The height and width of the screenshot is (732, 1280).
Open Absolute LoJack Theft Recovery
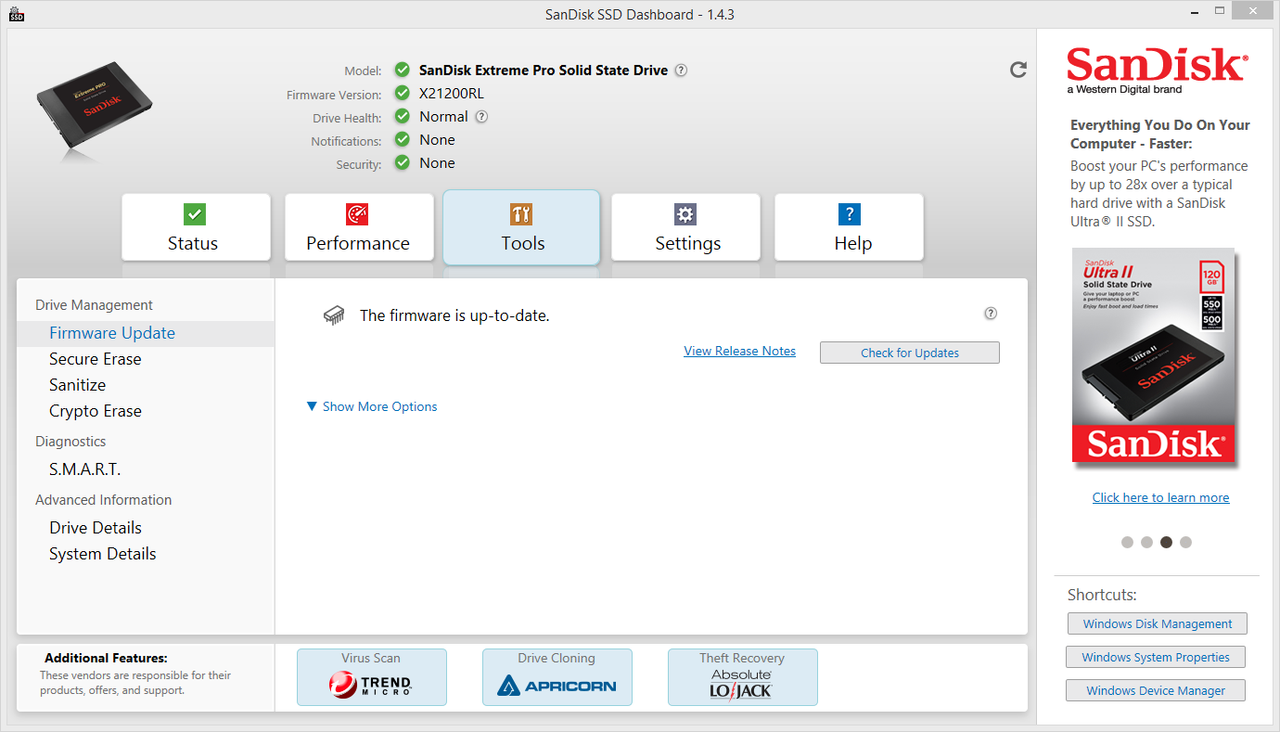(x=742, y=677)
